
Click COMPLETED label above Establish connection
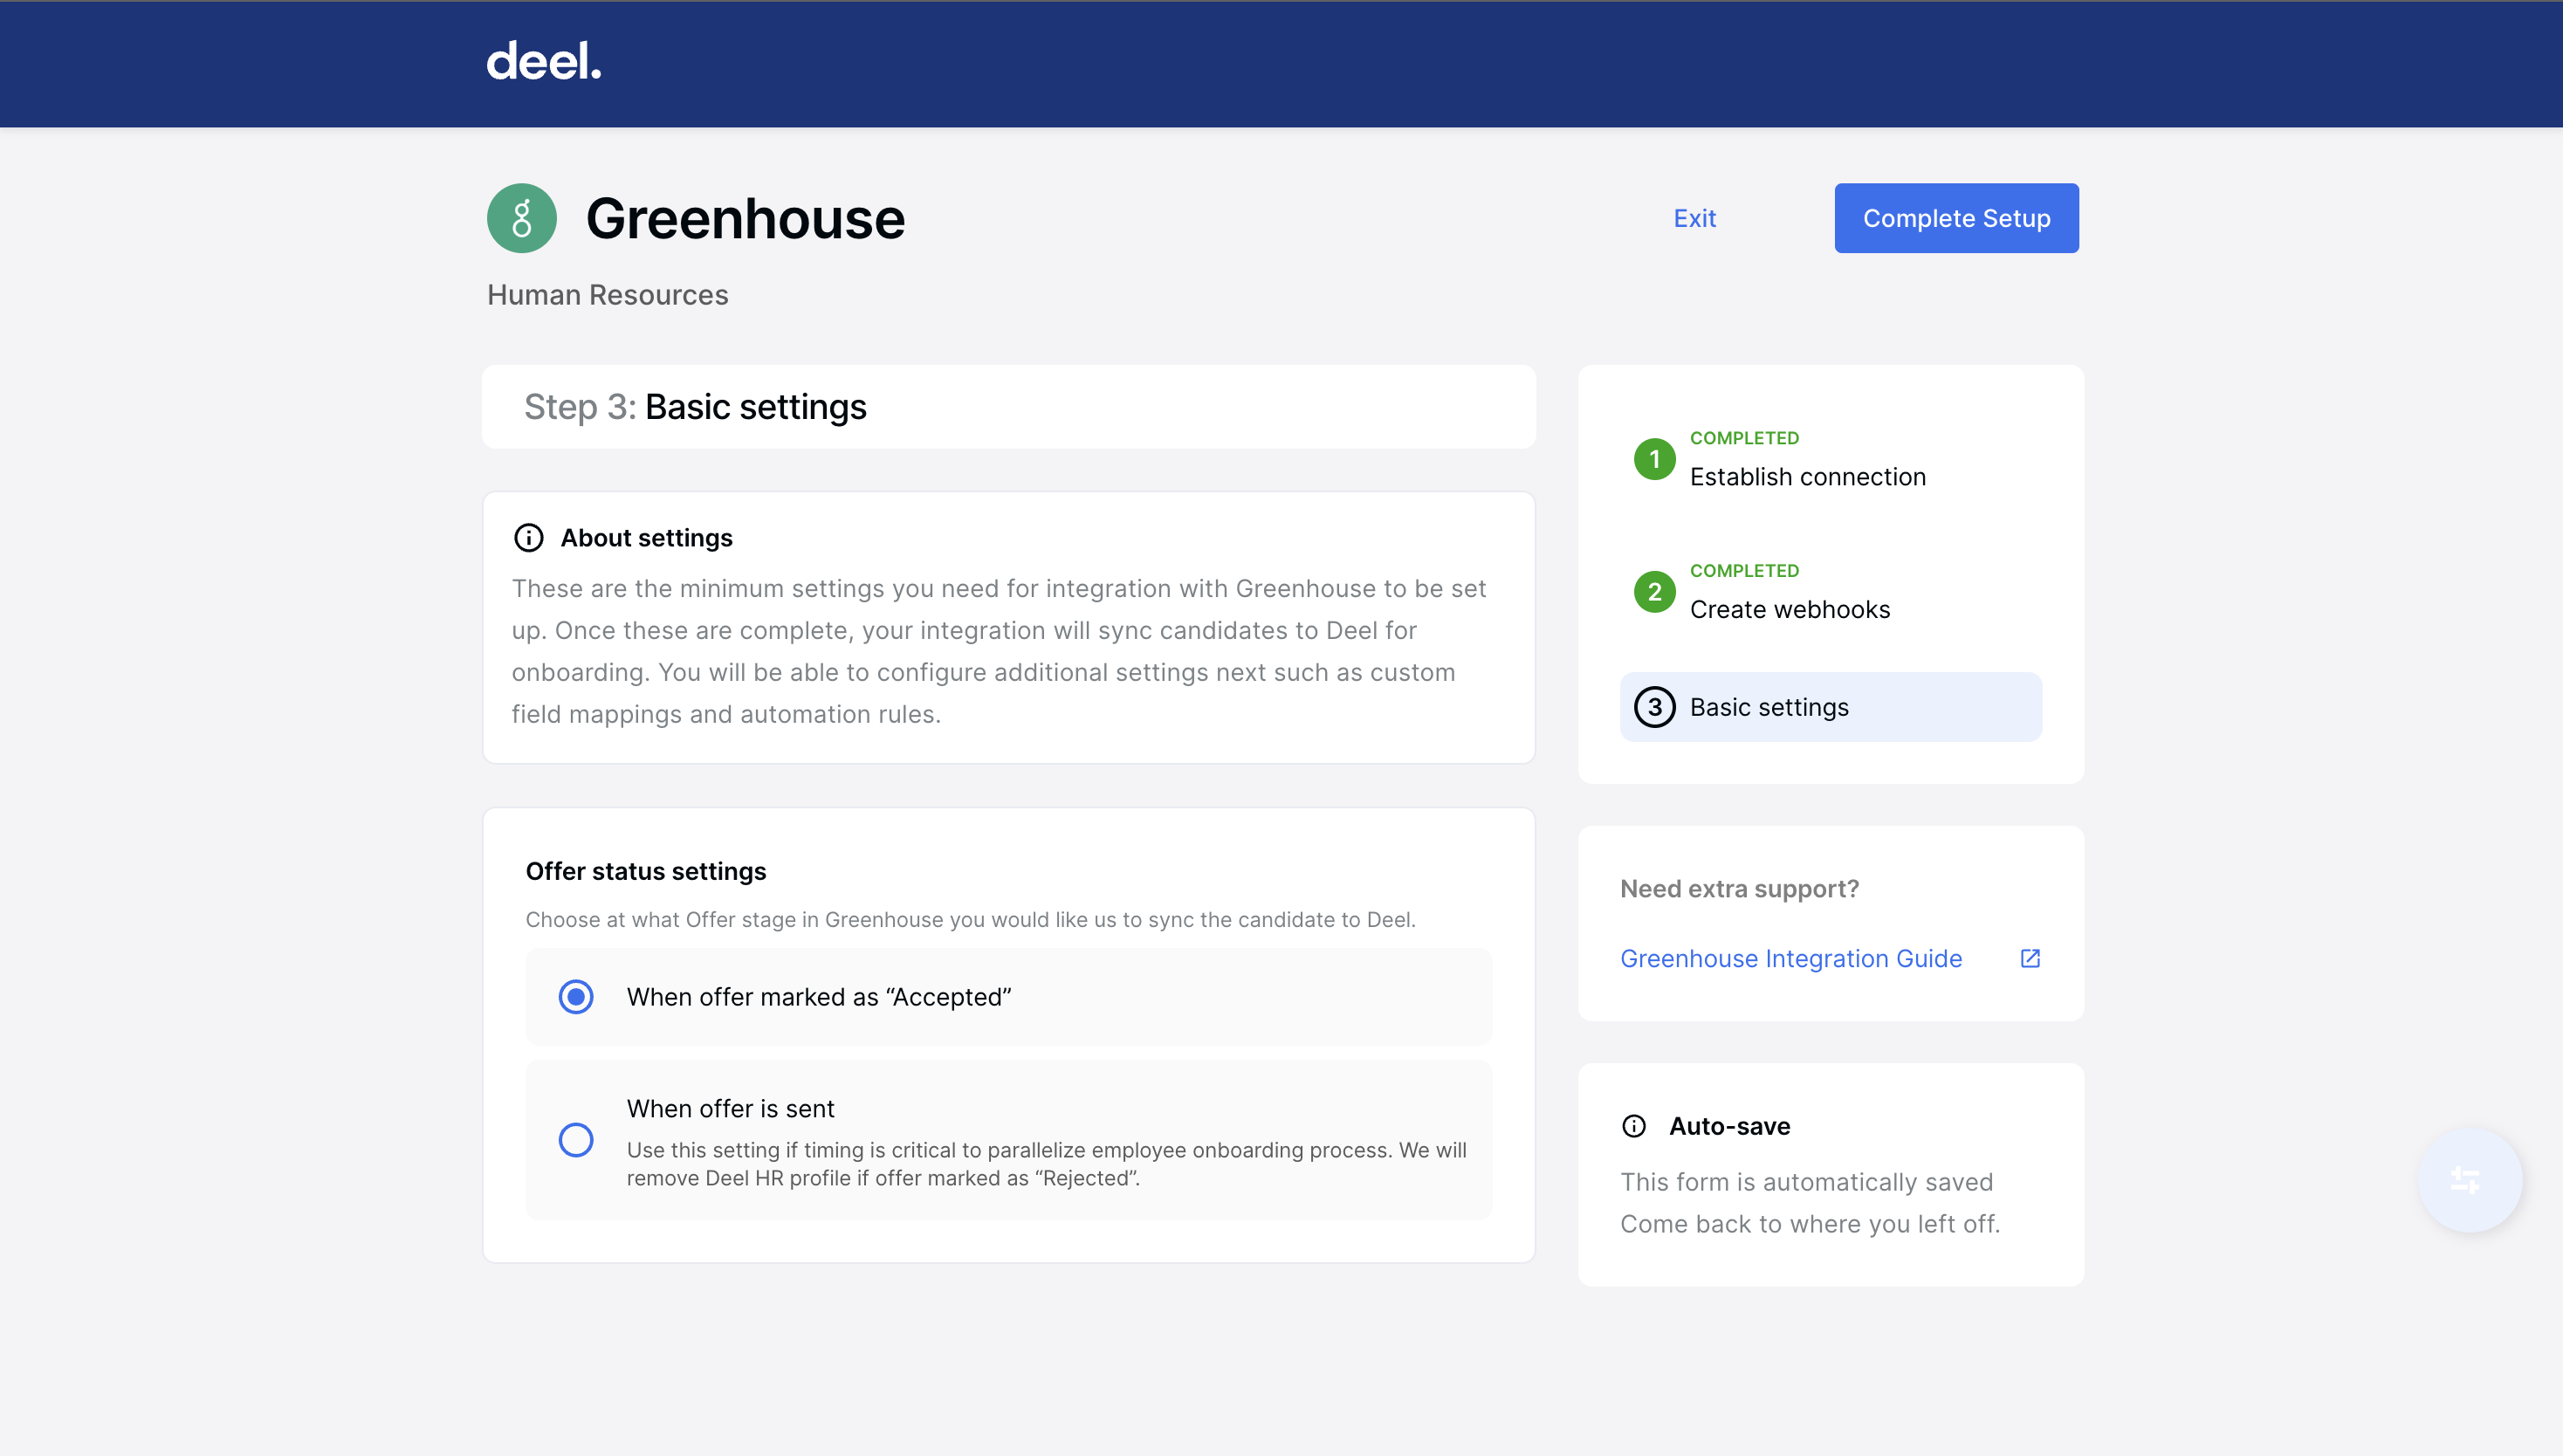pos(1744,438)
